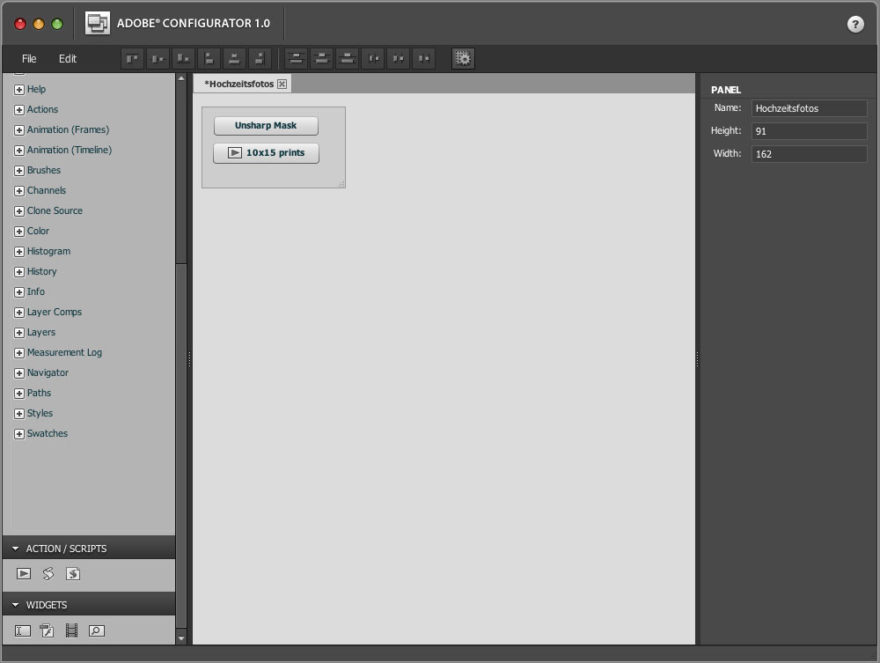Select the History label
Screen dimensions: 880x663
click(42, 271)
